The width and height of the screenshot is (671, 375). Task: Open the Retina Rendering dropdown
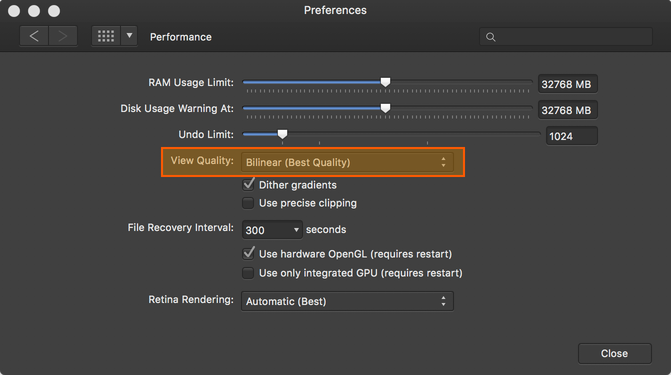[347, 301]
